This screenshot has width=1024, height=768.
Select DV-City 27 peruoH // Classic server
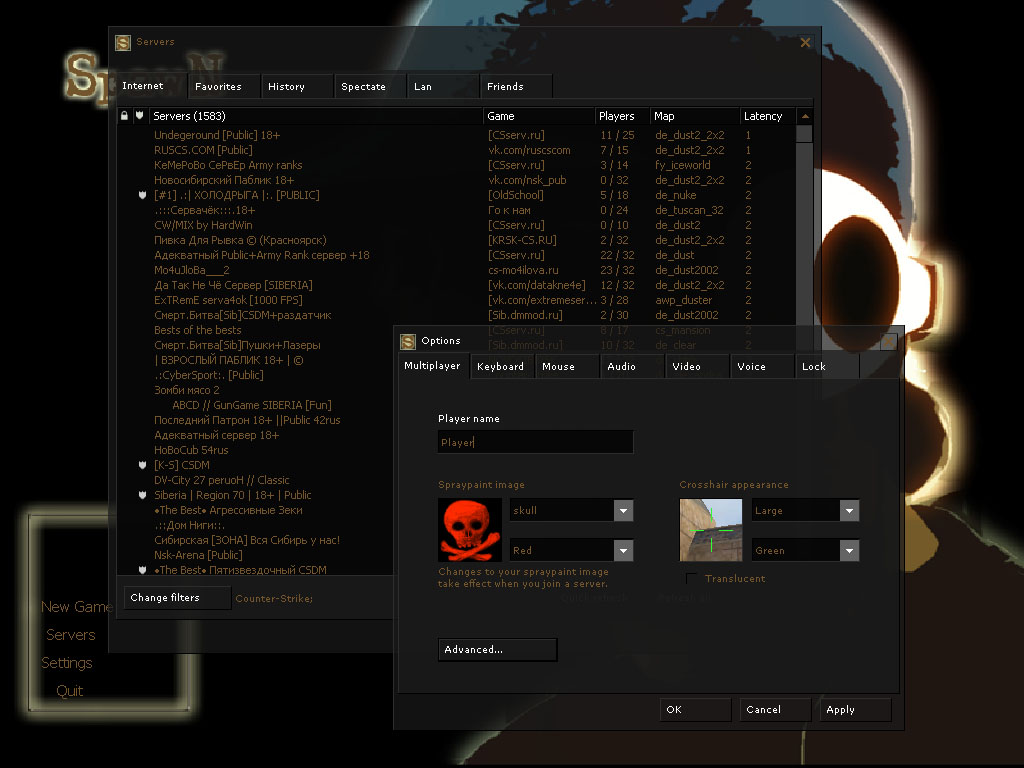(221, 481)
